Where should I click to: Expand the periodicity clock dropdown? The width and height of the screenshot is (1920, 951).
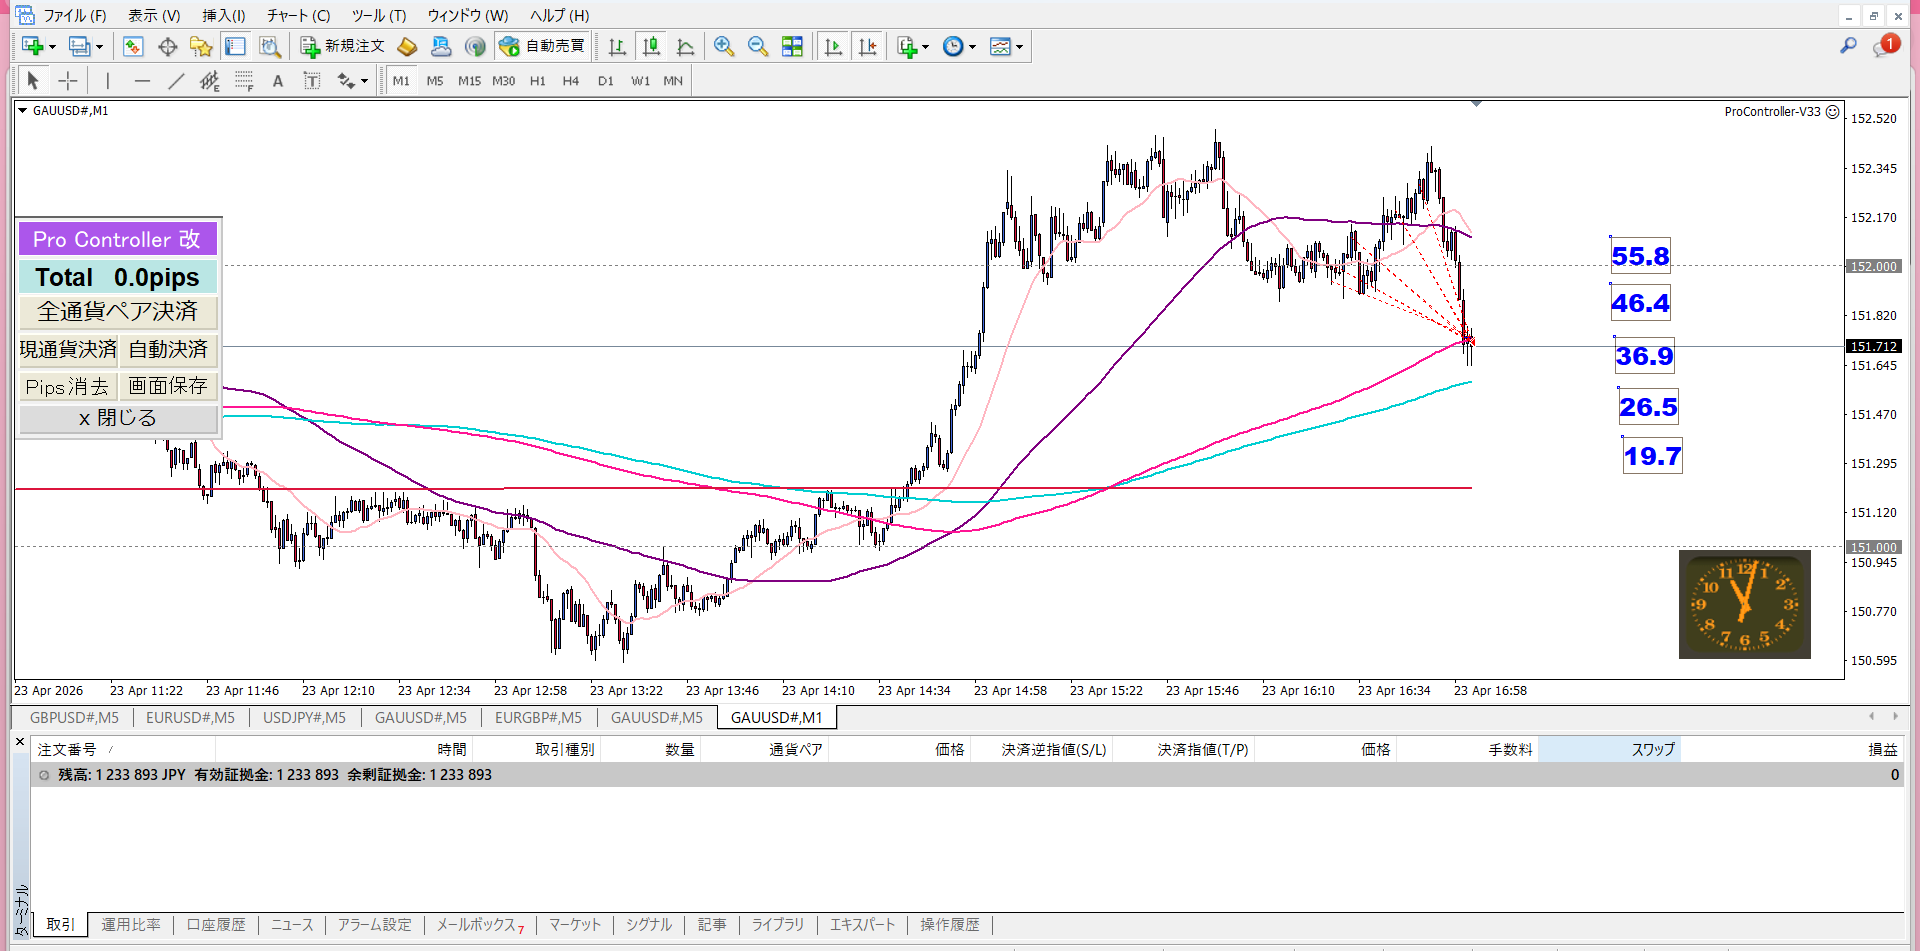[x=972, y=47]
